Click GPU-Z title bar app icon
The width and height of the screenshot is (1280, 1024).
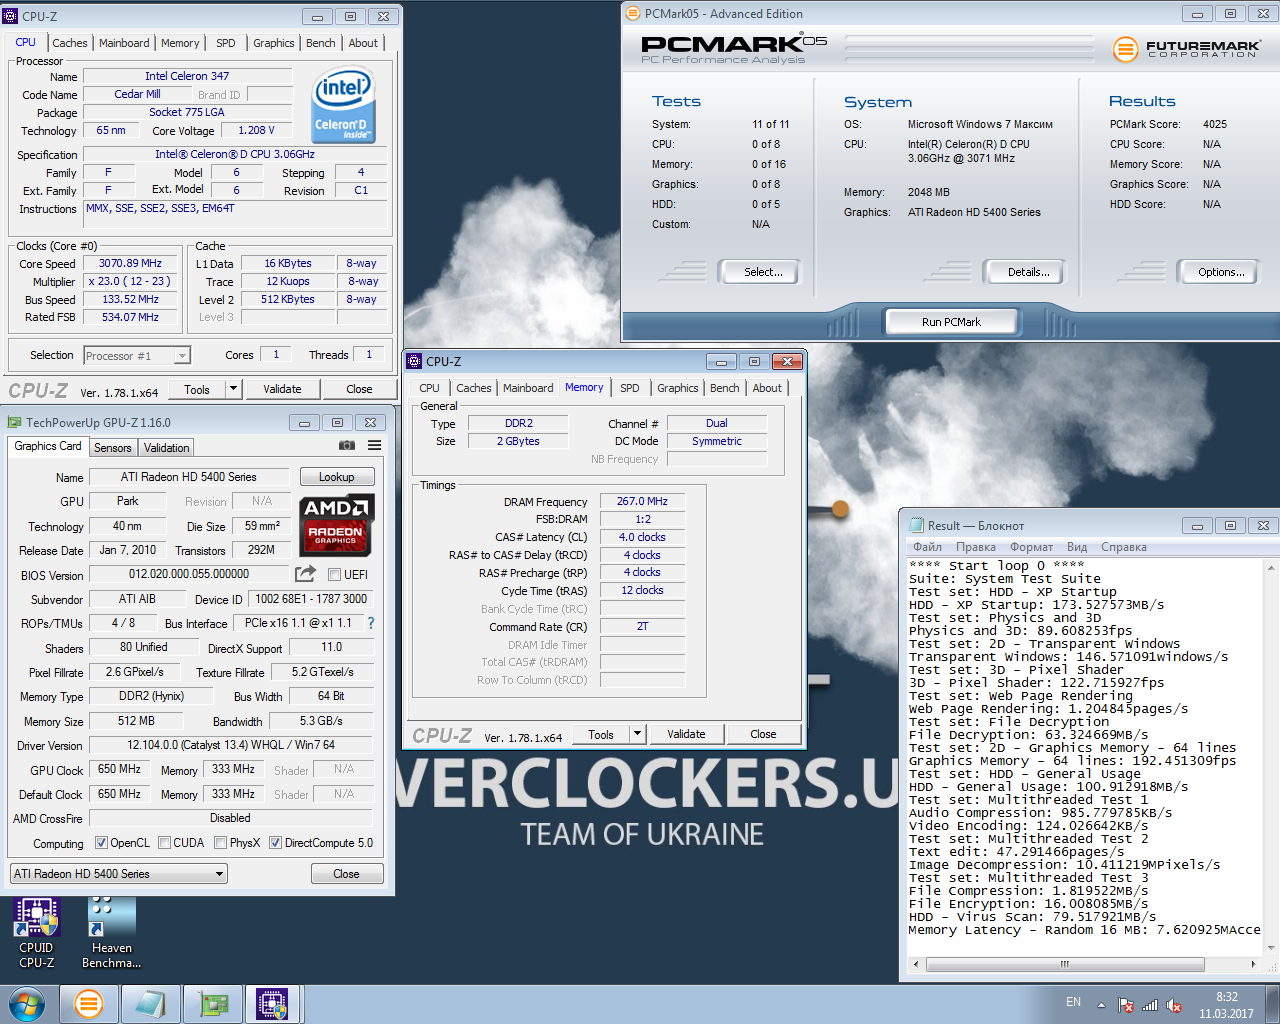14,422
